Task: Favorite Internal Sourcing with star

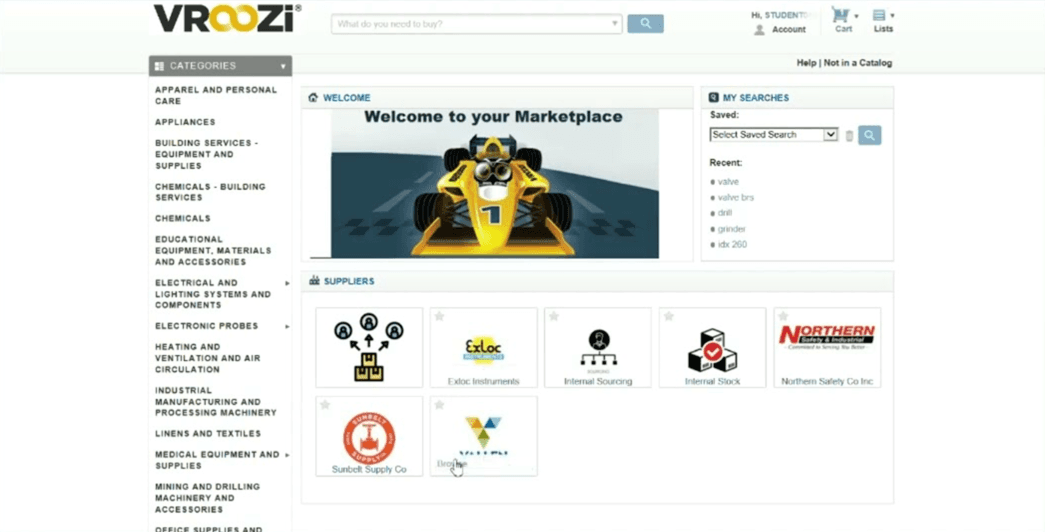Action: tap(554, 316)
